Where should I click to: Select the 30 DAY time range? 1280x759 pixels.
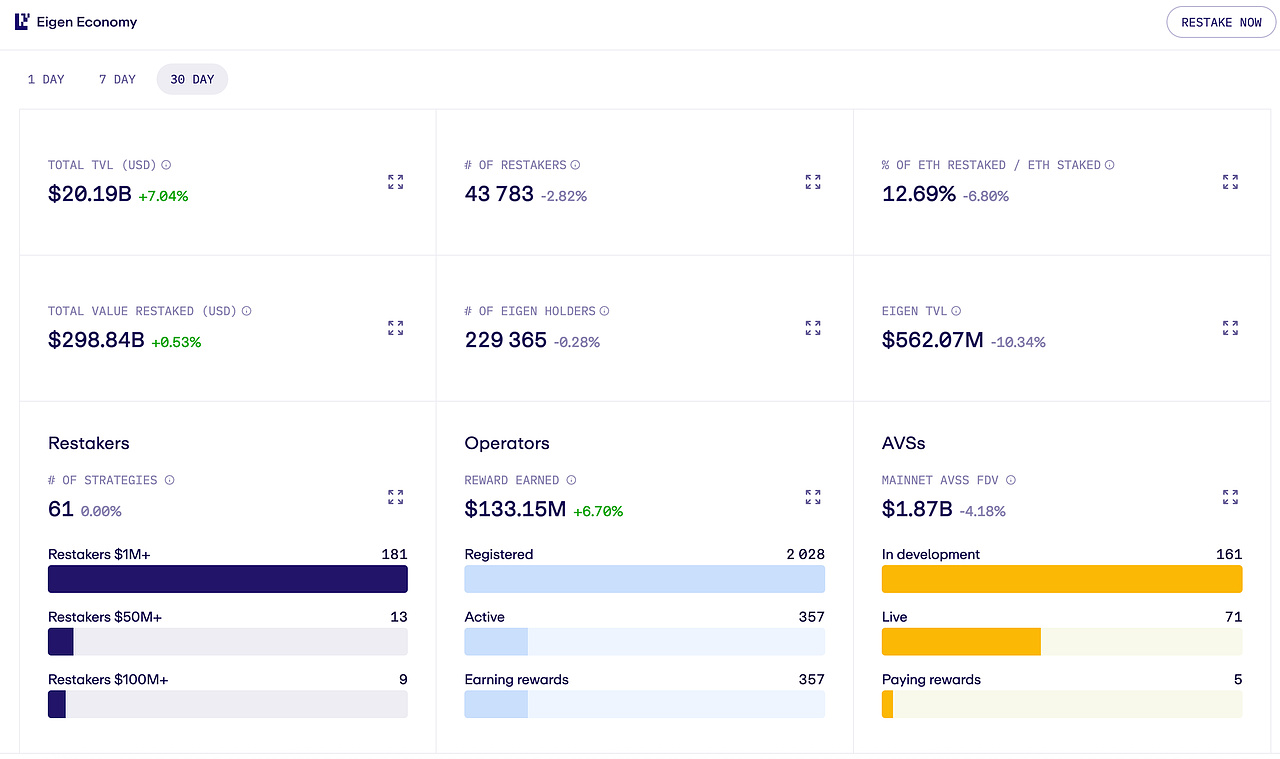192,79
